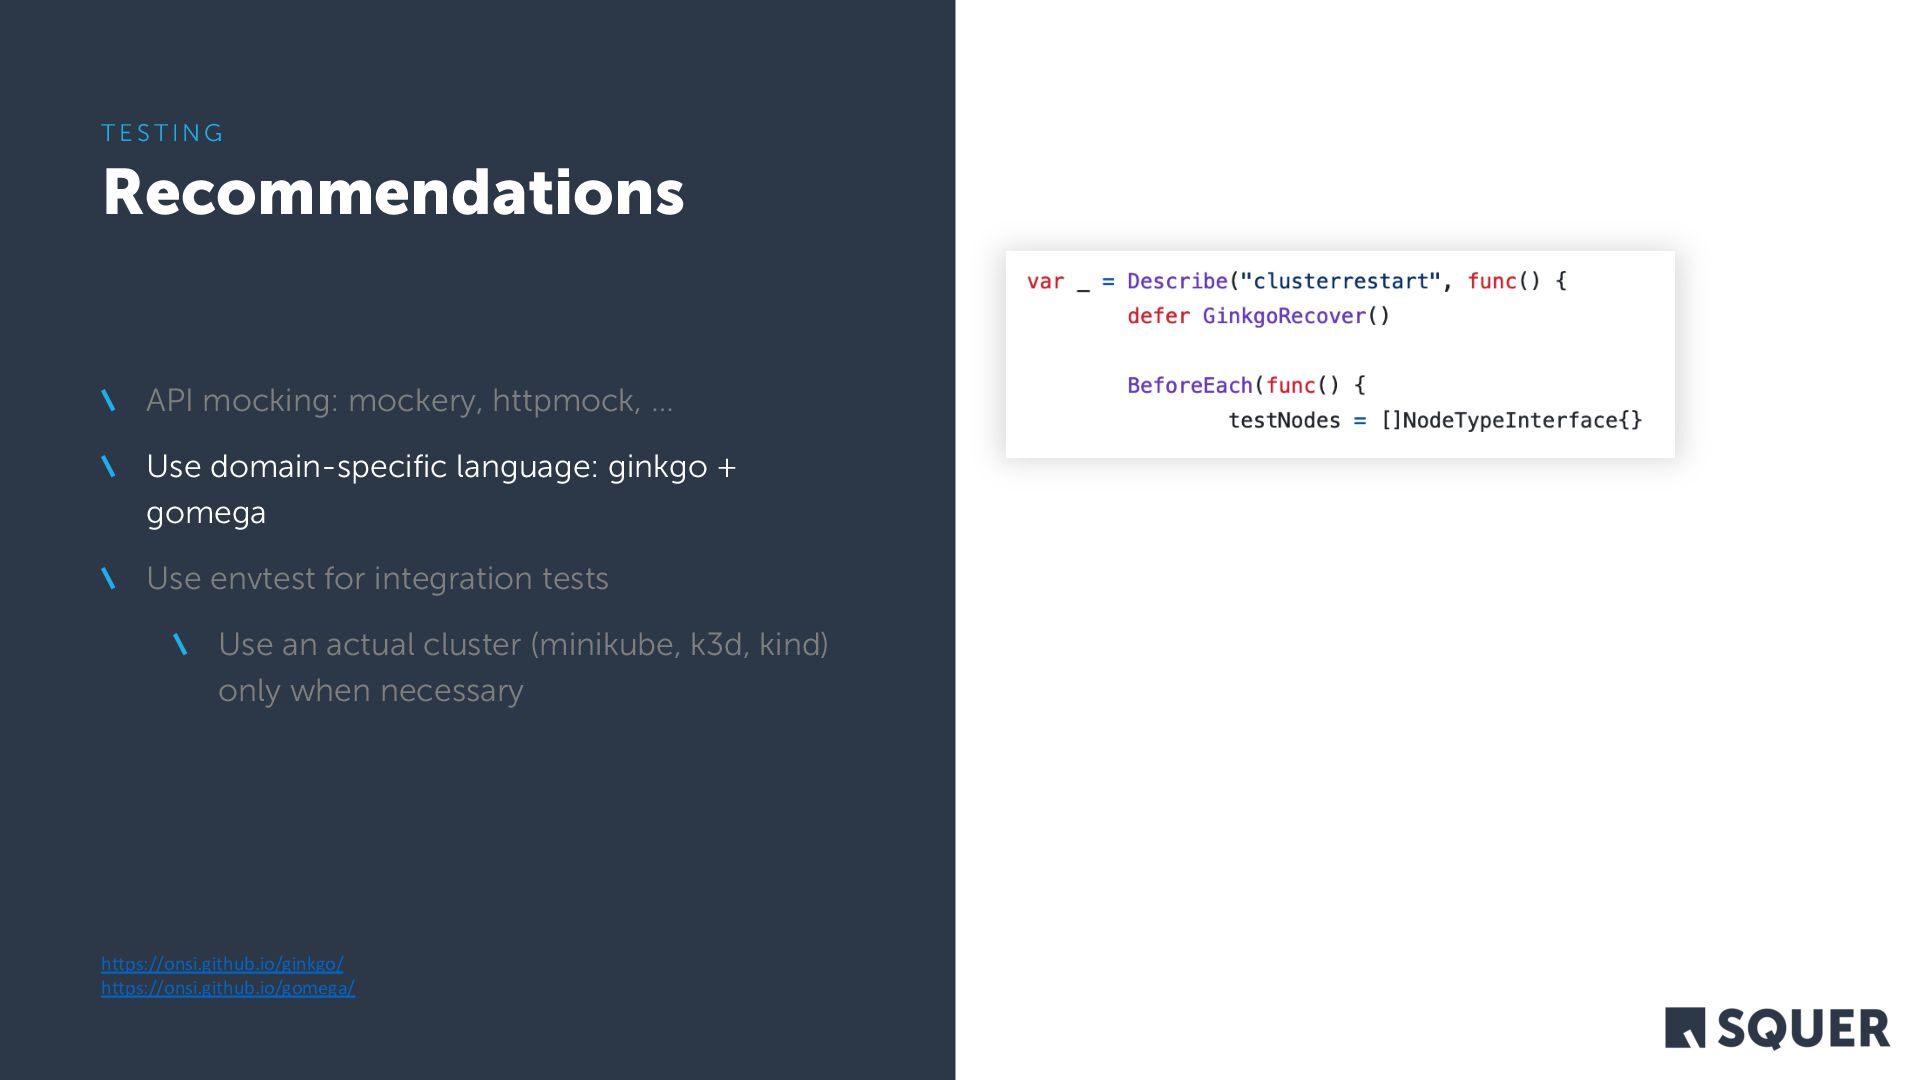Click bullet marker beside domain-specific language

109,467
